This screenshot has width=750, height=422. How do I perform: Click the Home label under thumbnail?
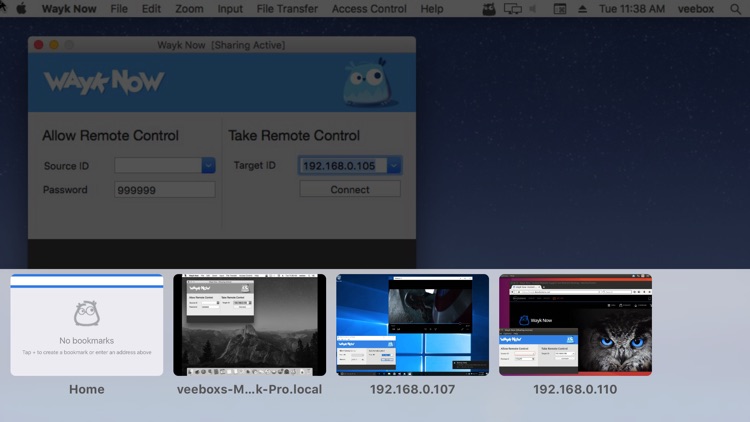point(87,389)
